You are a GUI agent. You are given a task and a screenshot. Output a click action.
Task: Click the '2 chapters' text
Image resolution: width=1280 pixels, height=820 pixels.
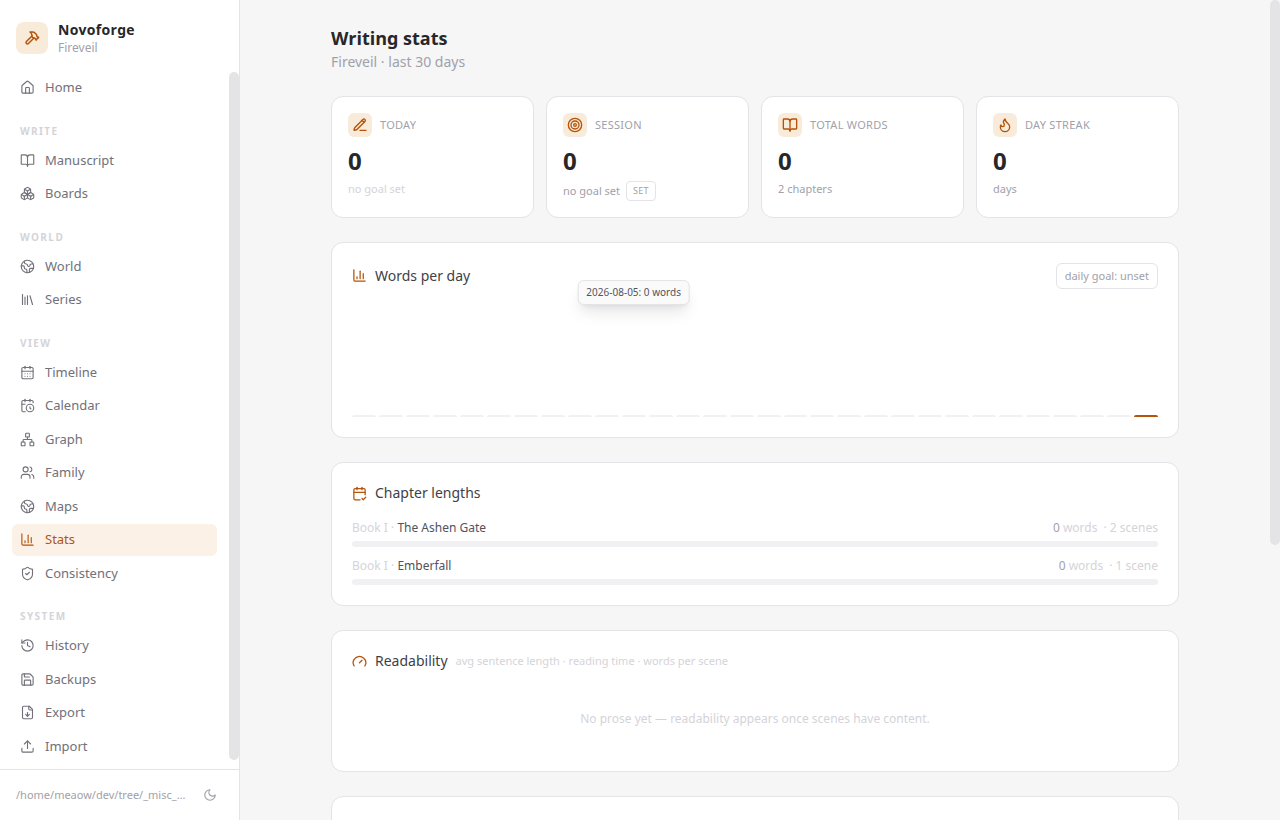click(805, 189)
